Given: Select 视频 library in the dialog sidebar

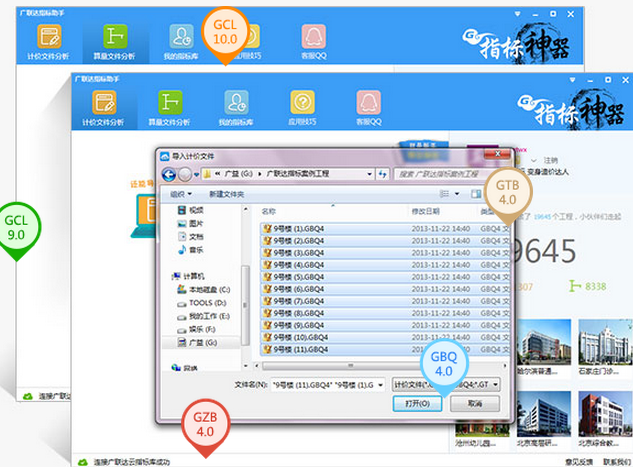Looking at the screenshot, I should (191, 210).
